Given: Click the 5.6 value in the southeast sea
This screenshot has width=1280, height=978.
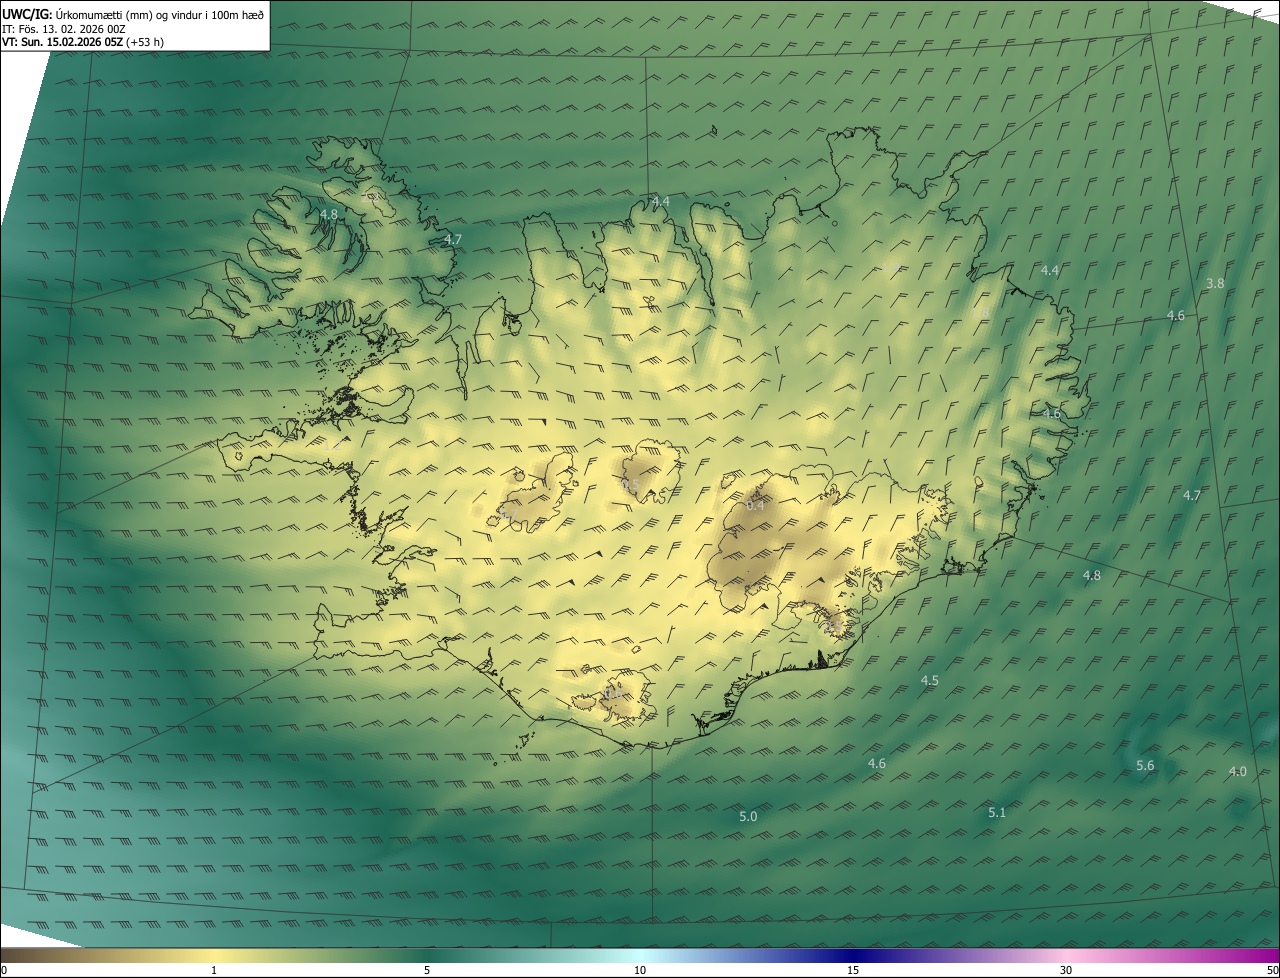Looking at the screenshot, I should (1146, 766).
